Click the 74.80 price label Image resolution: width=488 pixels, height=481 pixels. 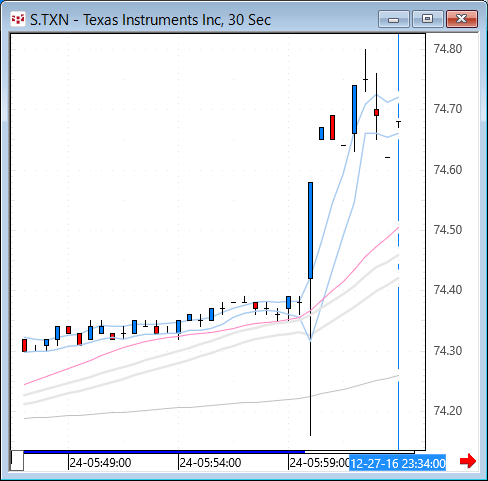click(448, 49)
